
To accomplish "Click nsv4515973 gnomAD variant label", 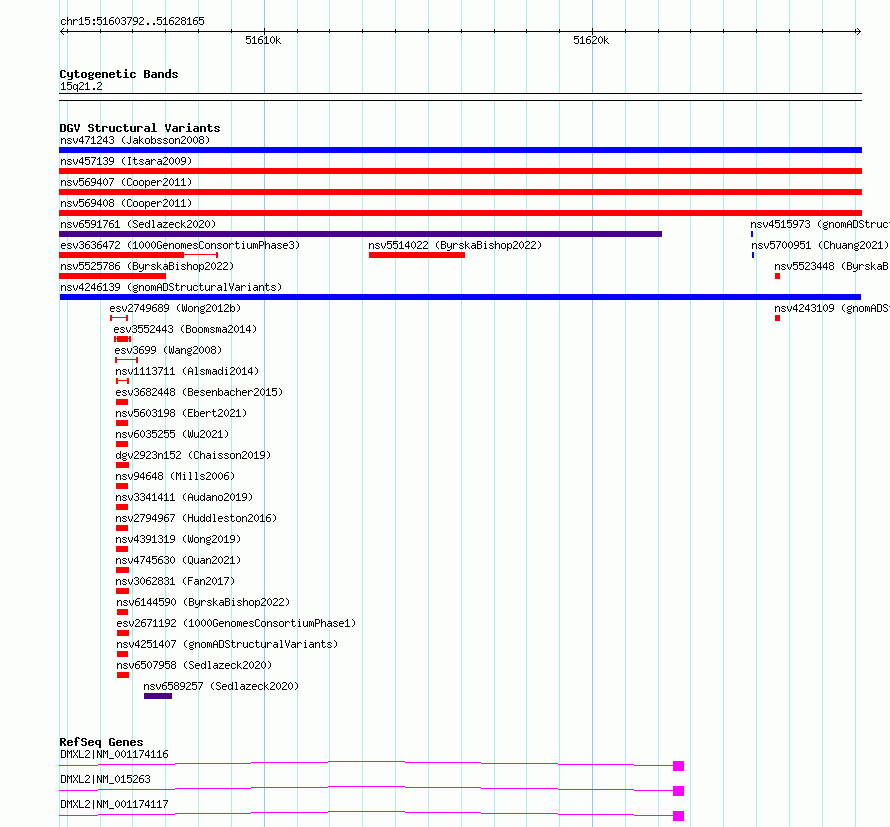I will 820,224.
